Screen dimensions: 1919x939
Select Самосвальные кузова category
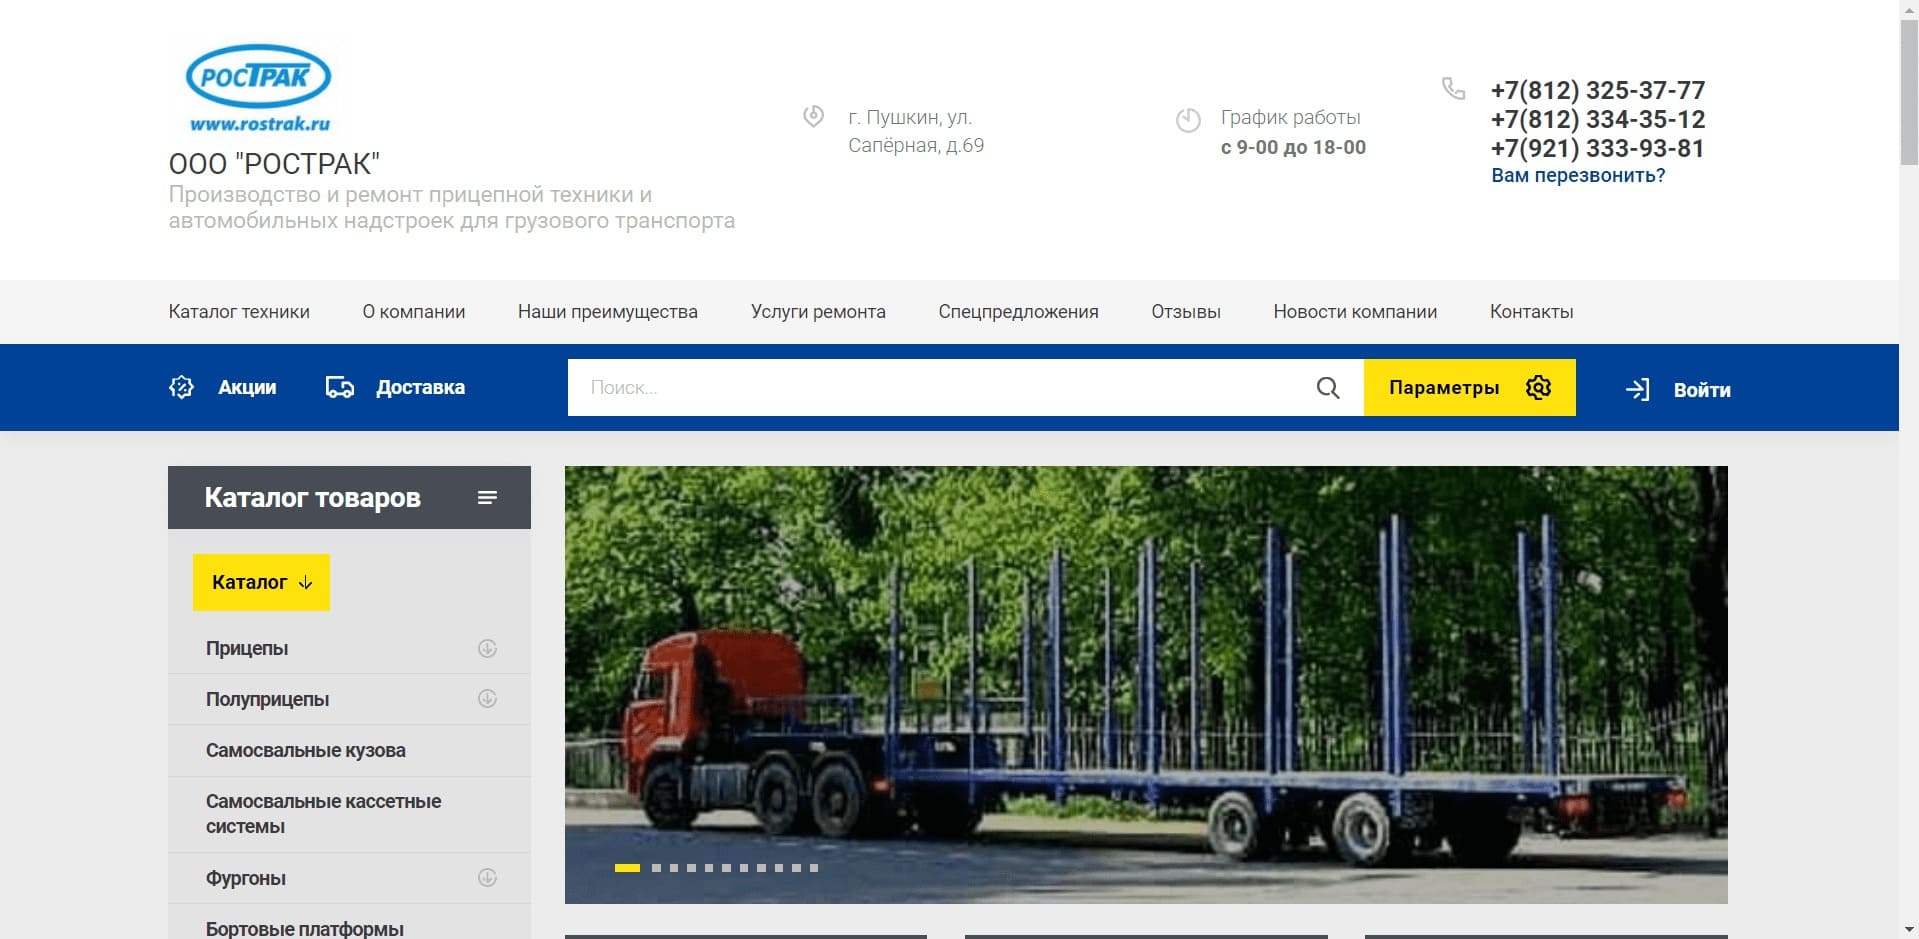click(x=306, y=750)
